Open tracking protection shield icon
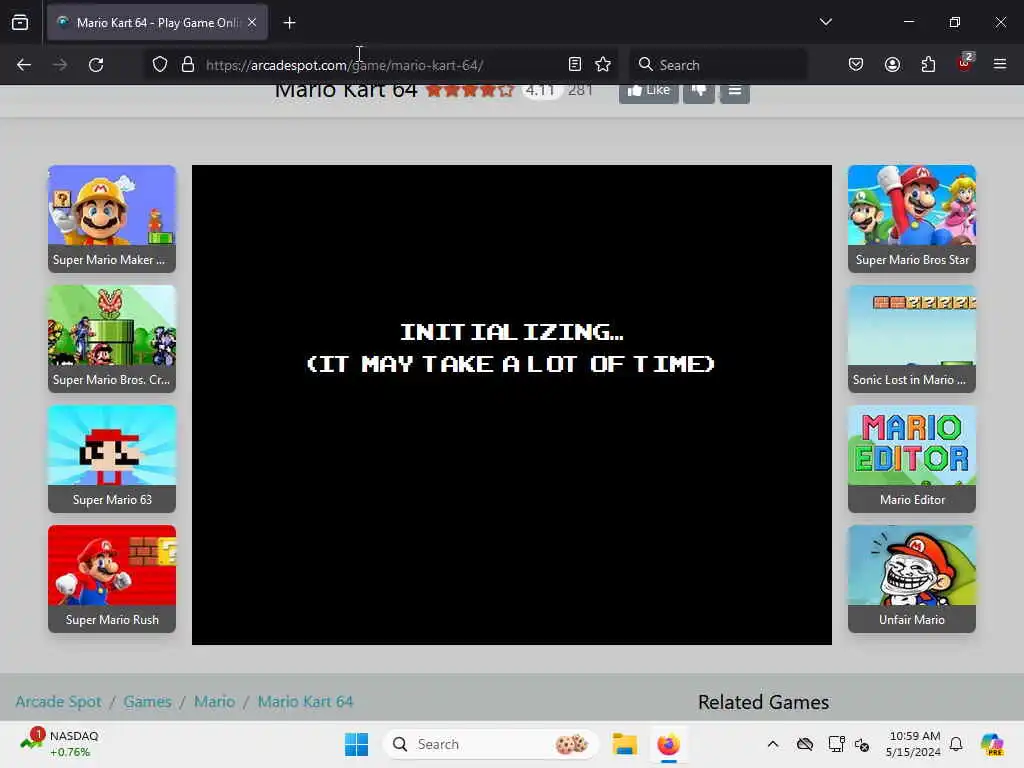The height and width of the screenshot is (768, 1024). coord(160,65)
